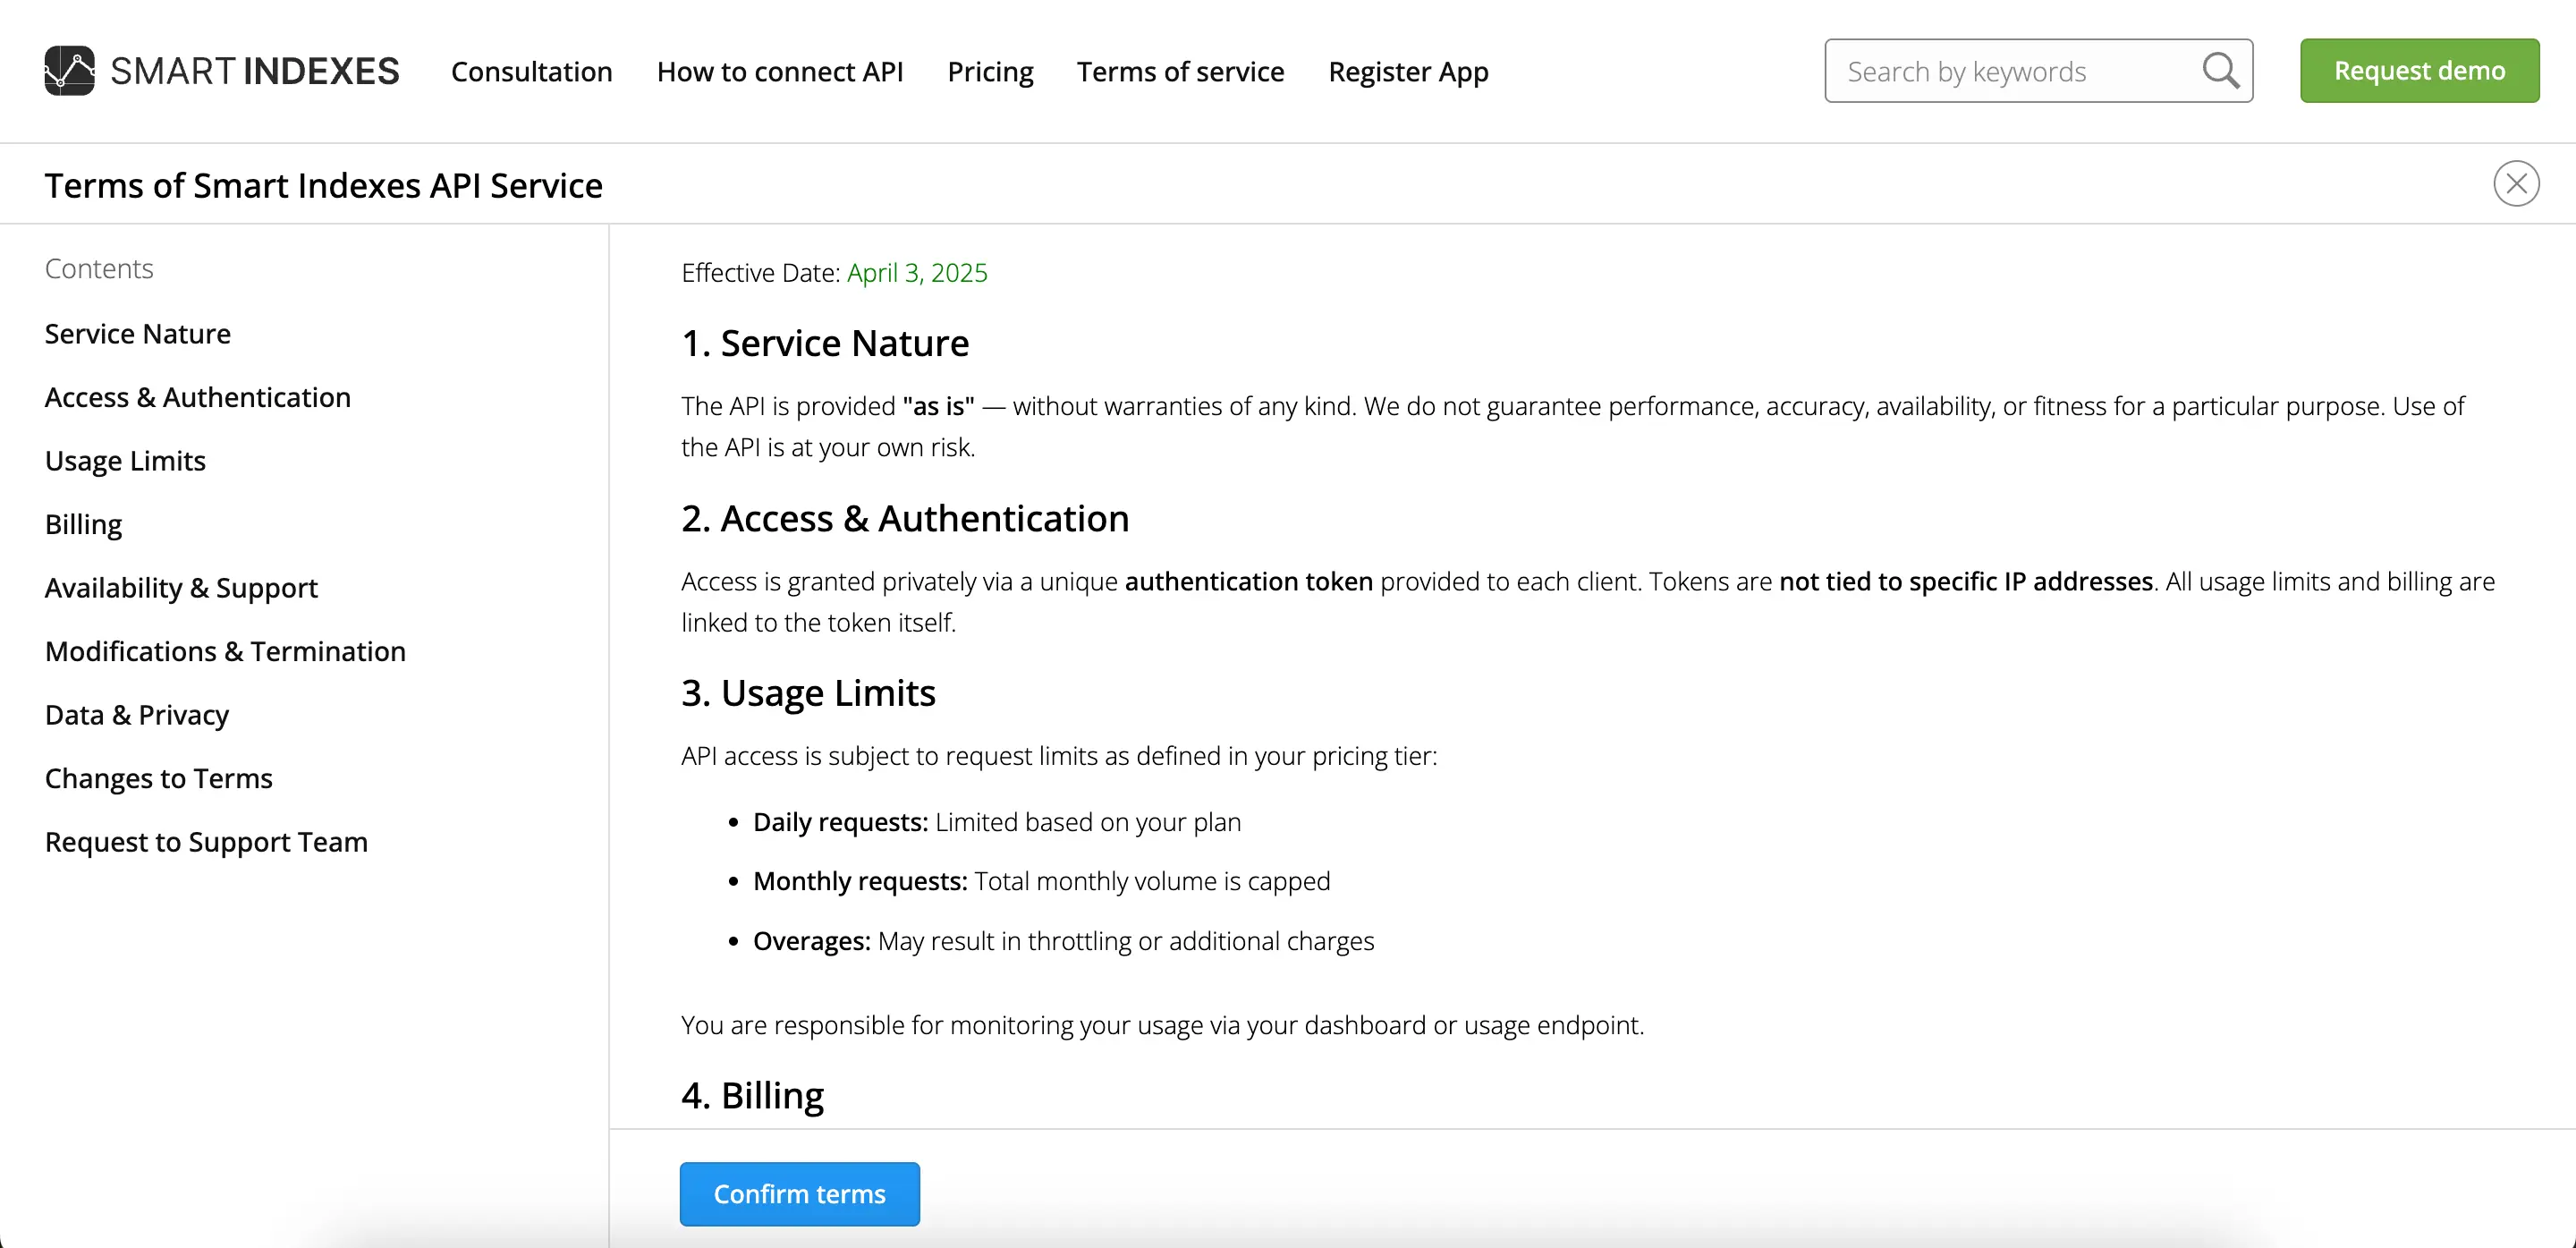Jump to Availability & Support section
The width and height of the screenshot is (2576, 1248).
181,588
